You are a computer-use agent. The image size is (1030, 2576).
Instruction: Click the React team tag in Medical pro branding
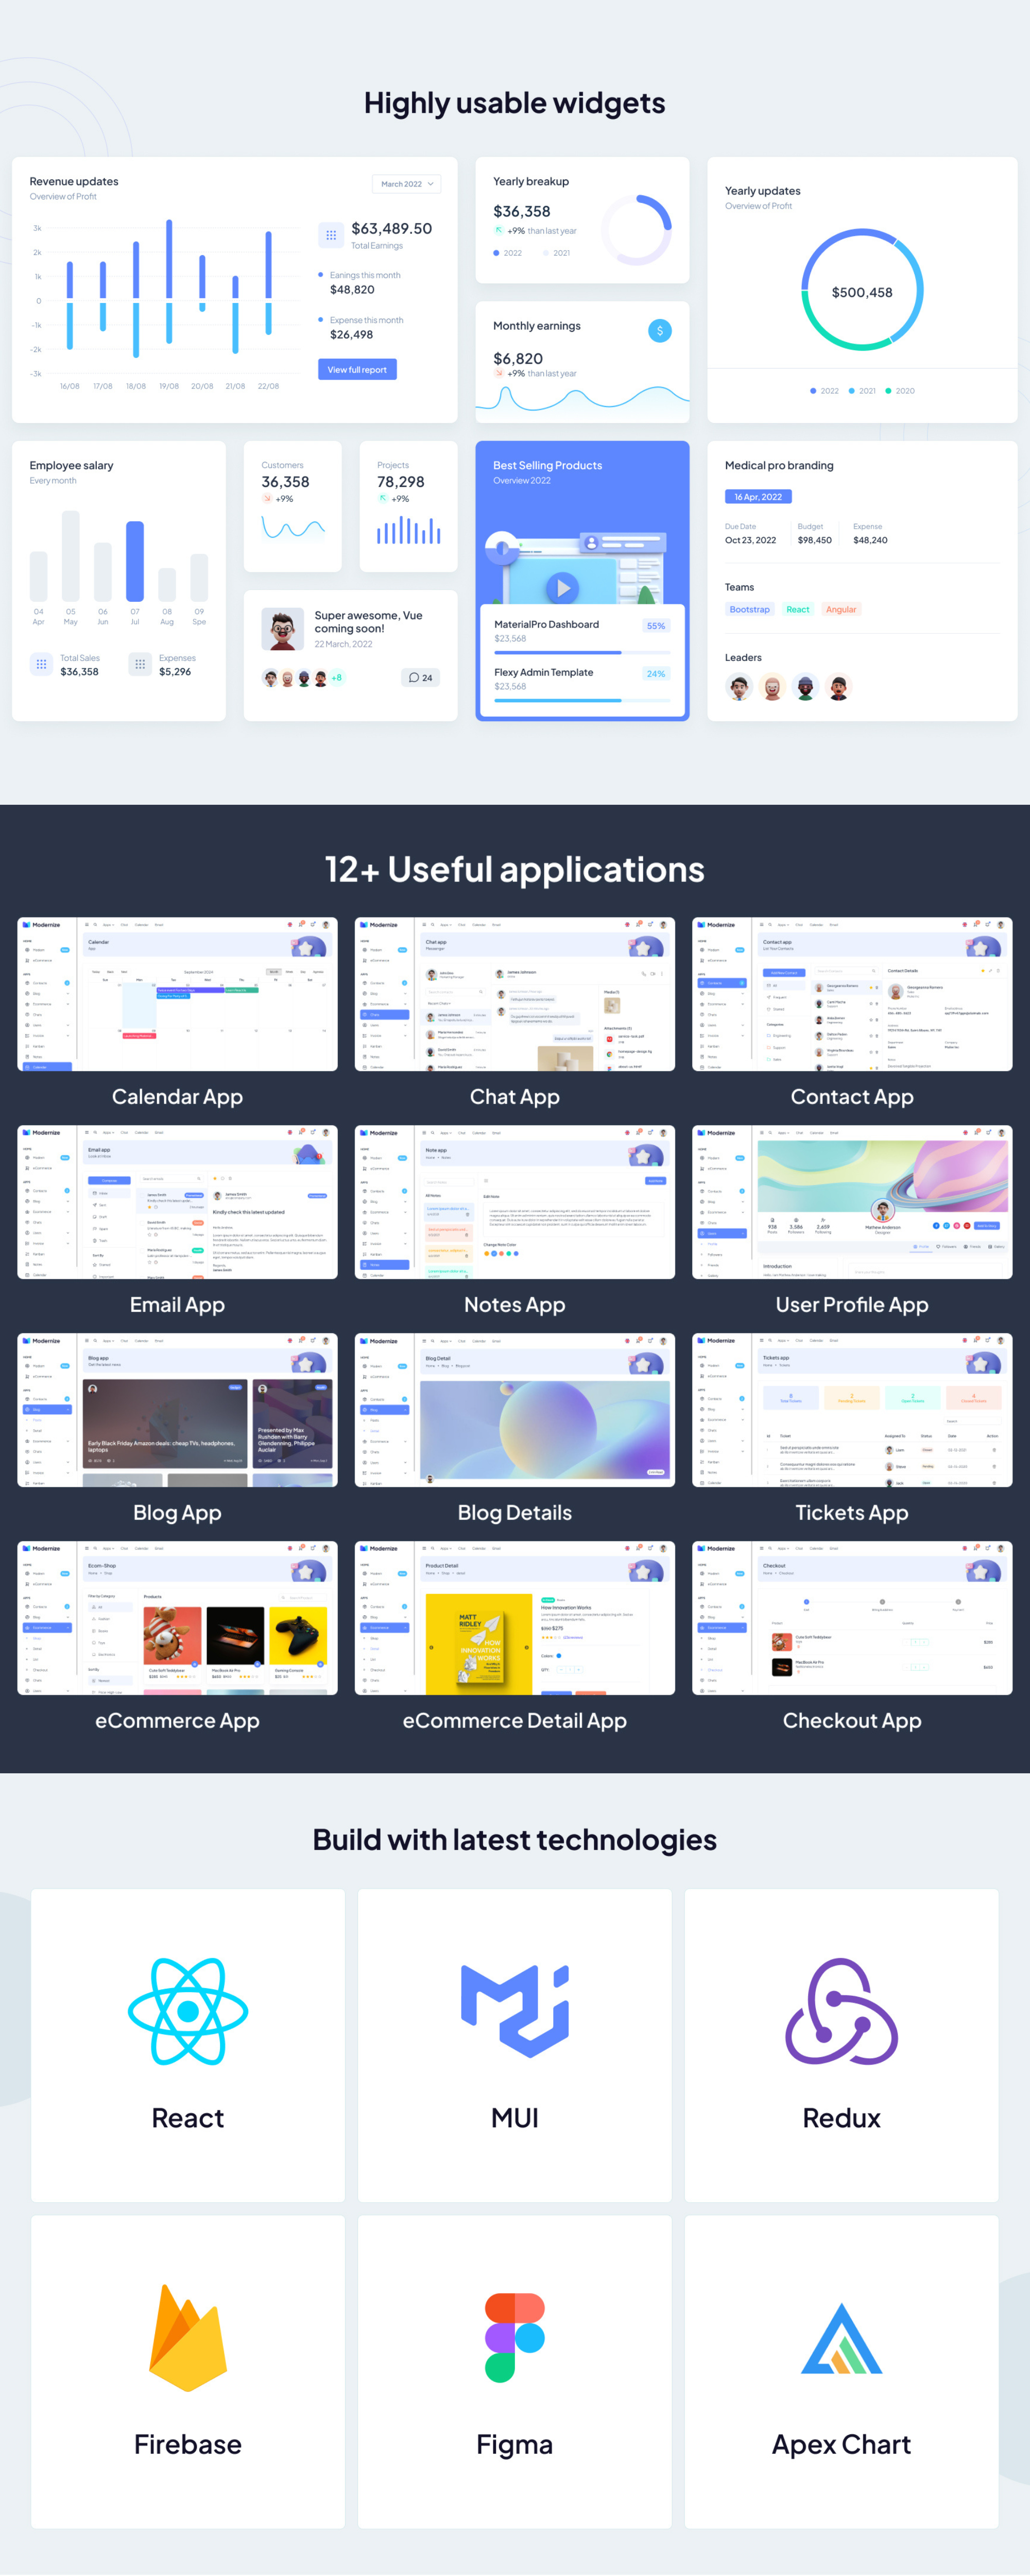point(797,609)
